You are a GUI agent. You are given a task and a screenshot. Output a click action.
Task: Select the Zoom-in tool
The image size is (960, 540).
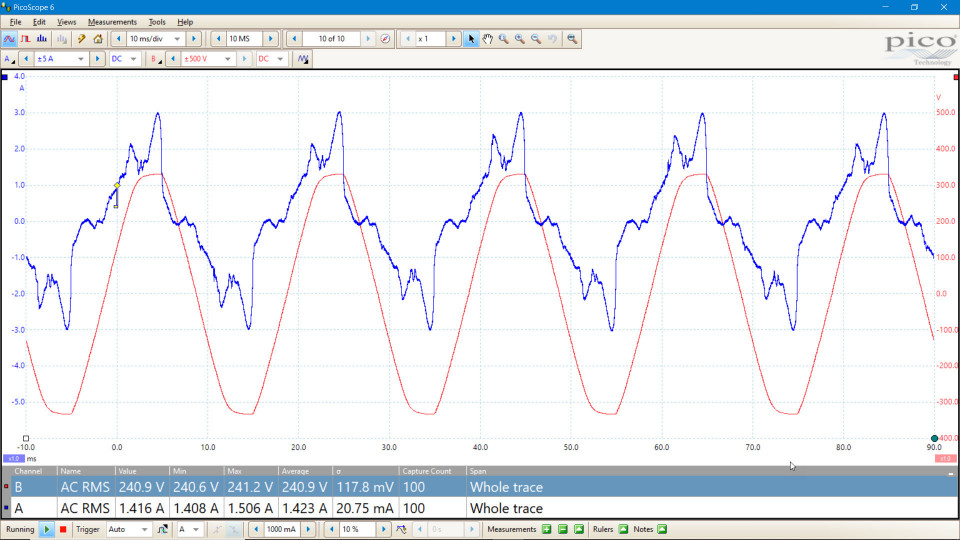click(x=520, y=39)
